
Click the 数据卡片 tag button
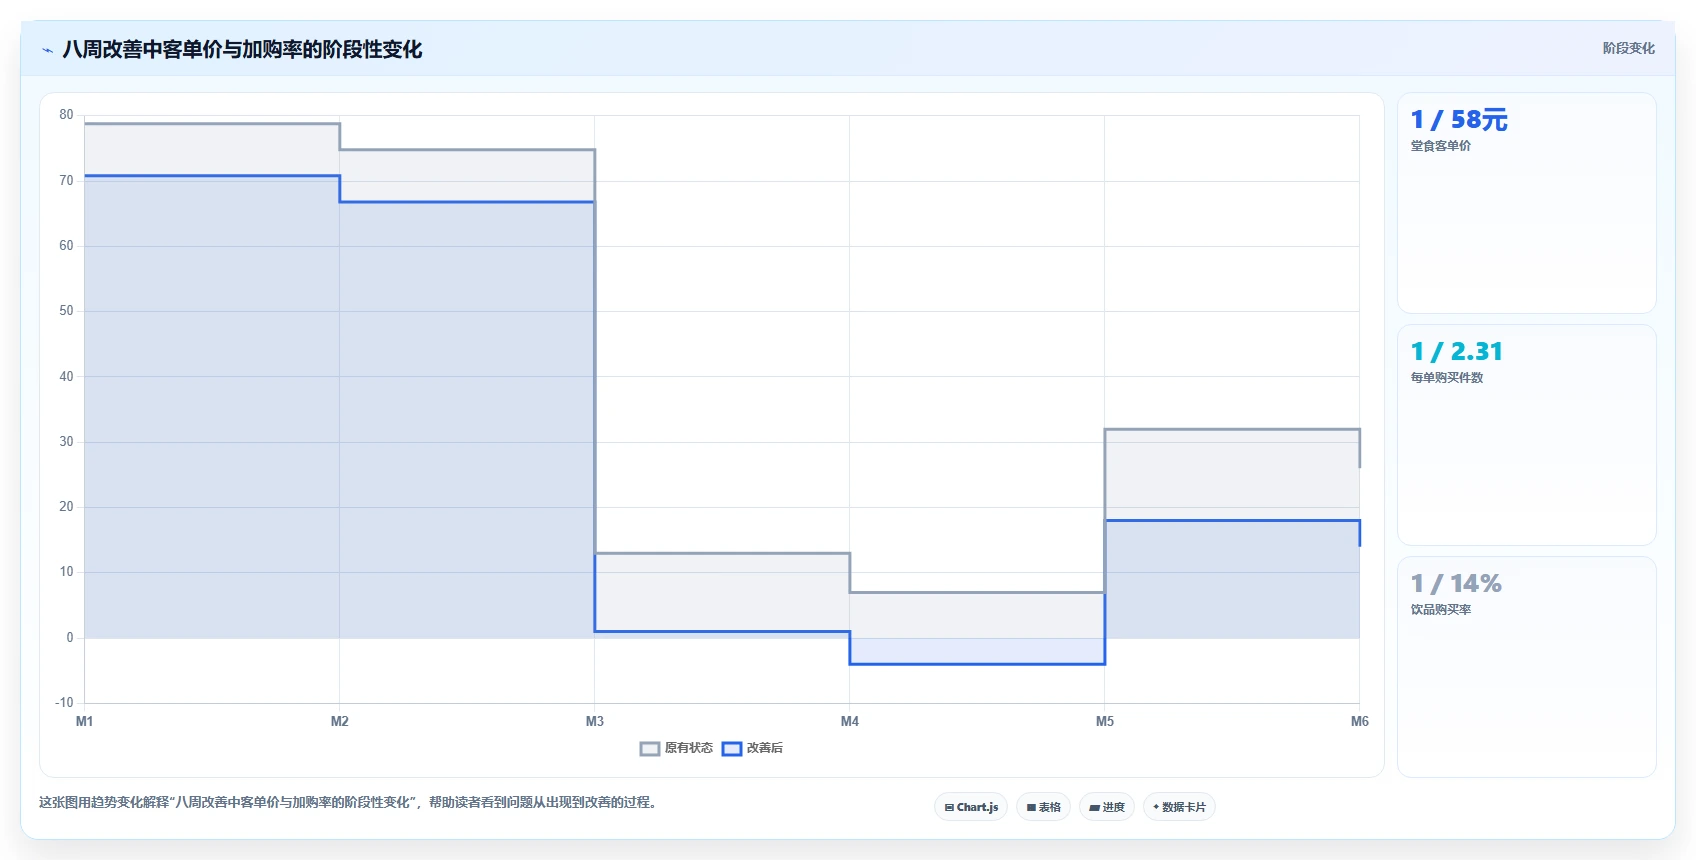tap(1179, 807)
